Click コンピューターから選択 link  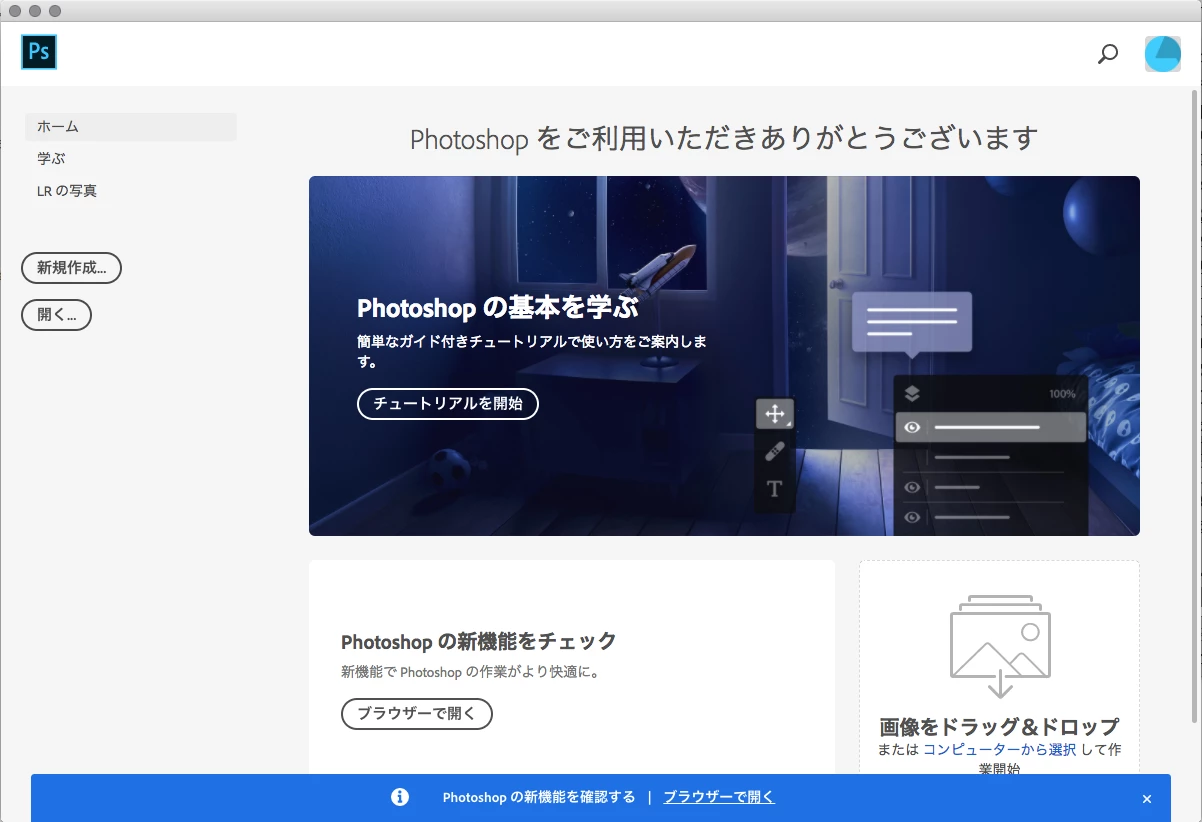click(999, 749)
